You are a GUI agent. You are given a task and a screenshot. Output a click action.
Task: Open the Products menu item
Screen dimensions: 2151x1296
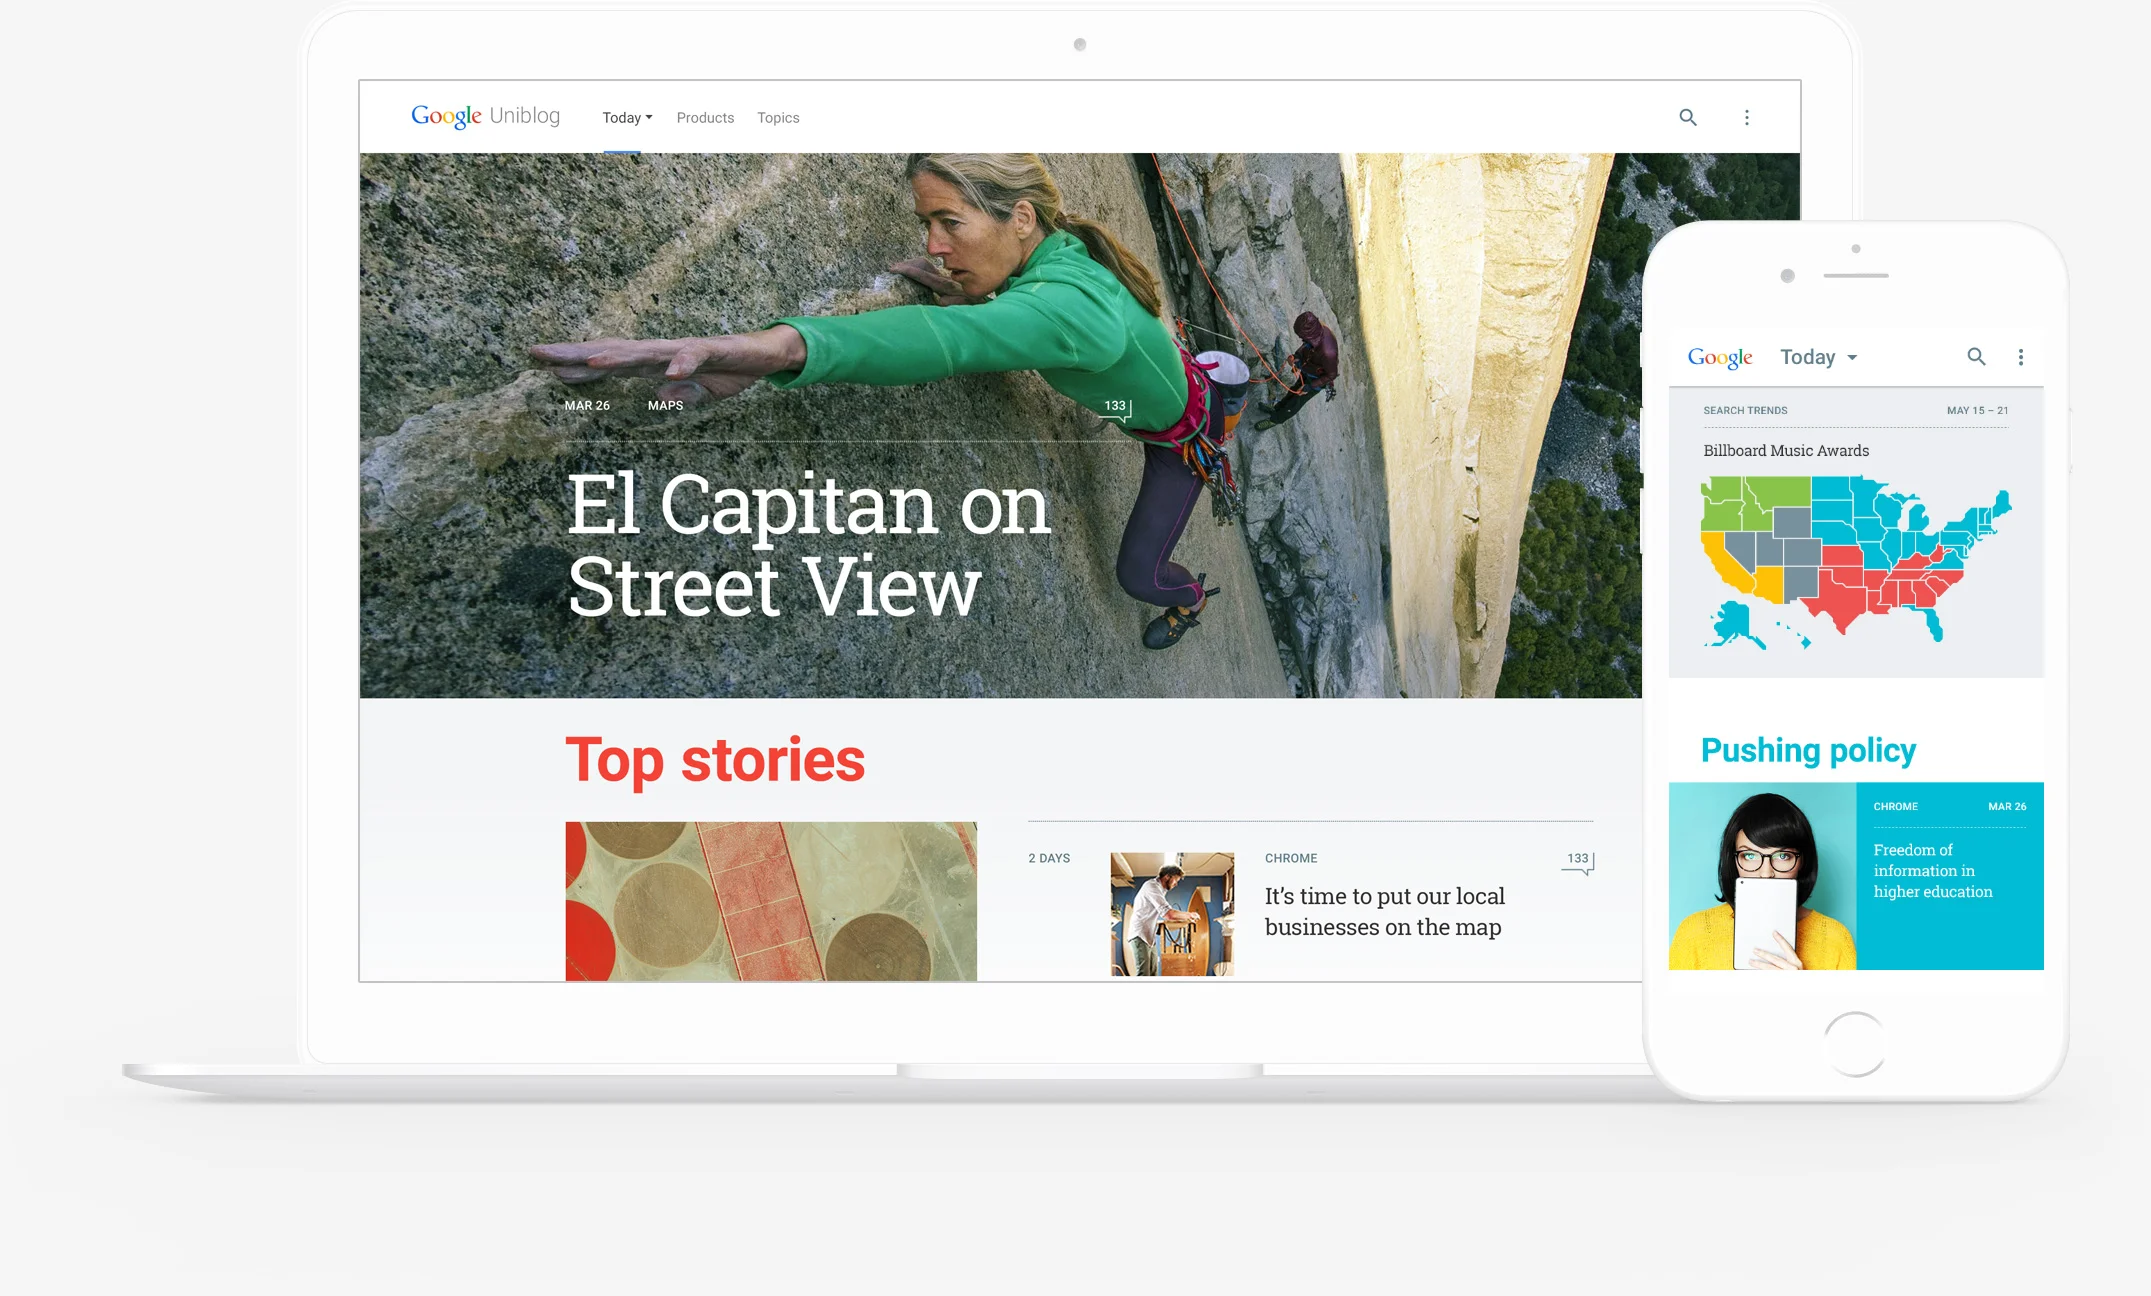click(x=705, y=118)
